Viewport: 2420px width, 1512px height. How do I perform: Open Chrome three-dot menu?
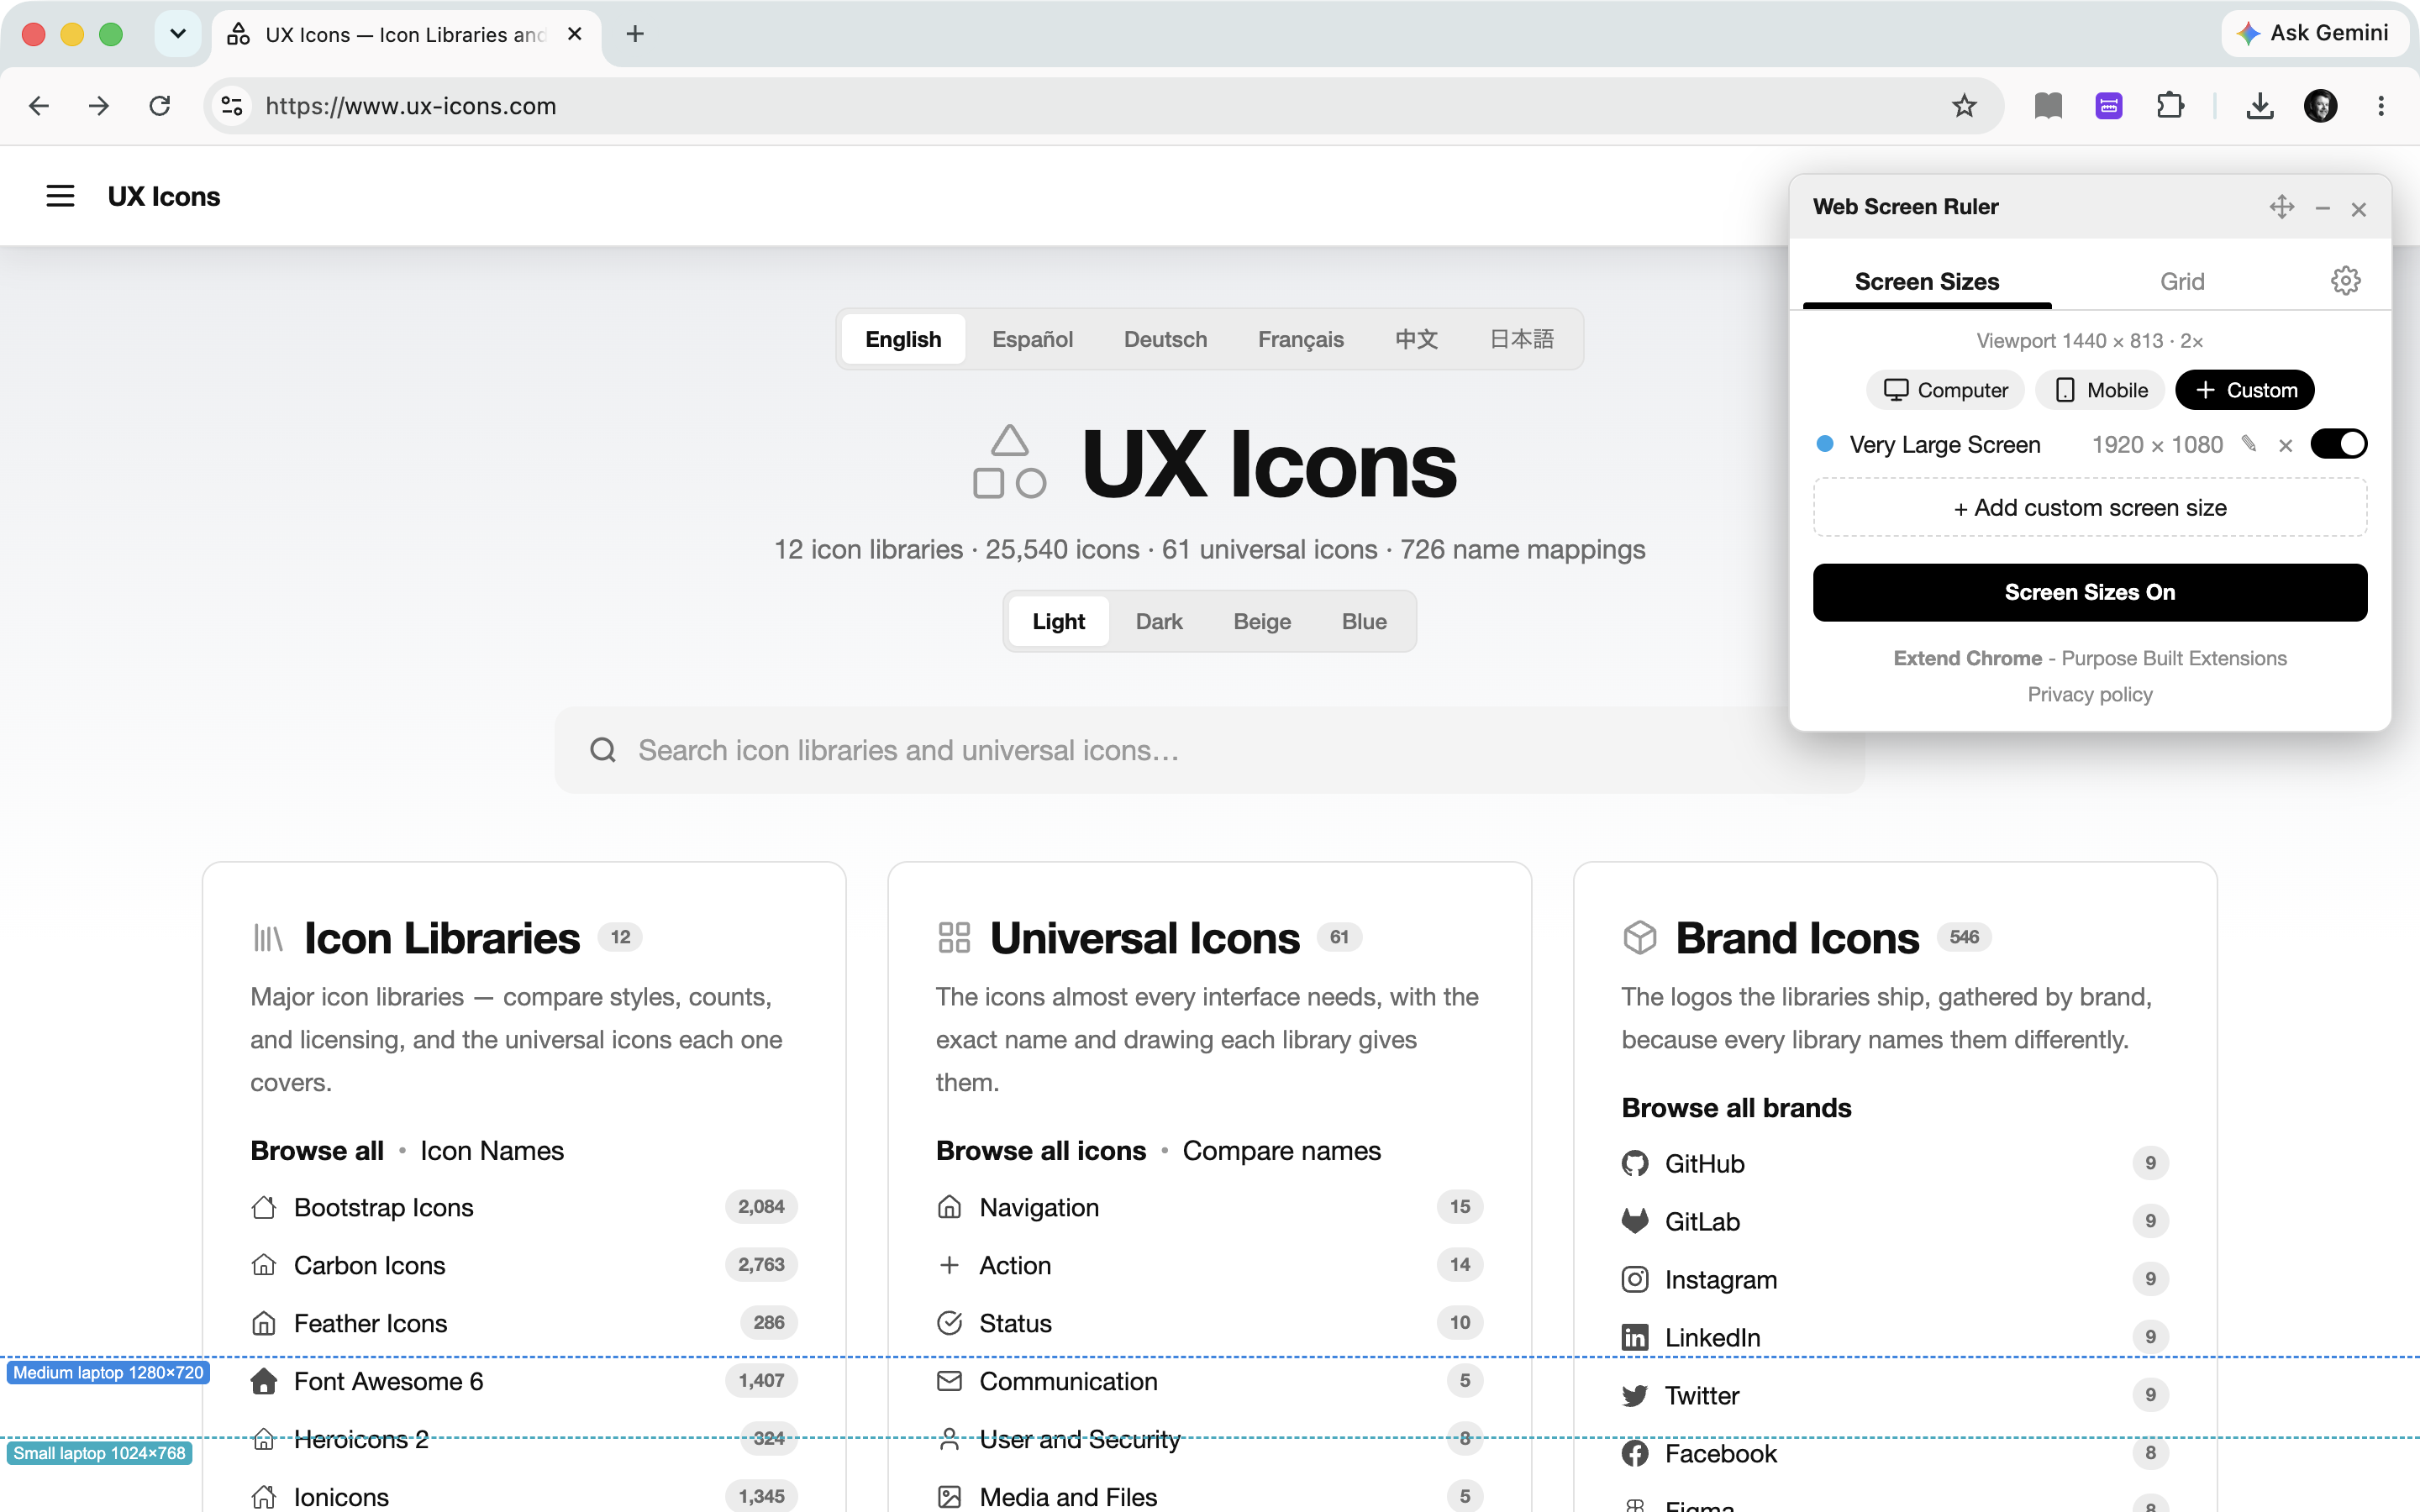pos(2381,106)
